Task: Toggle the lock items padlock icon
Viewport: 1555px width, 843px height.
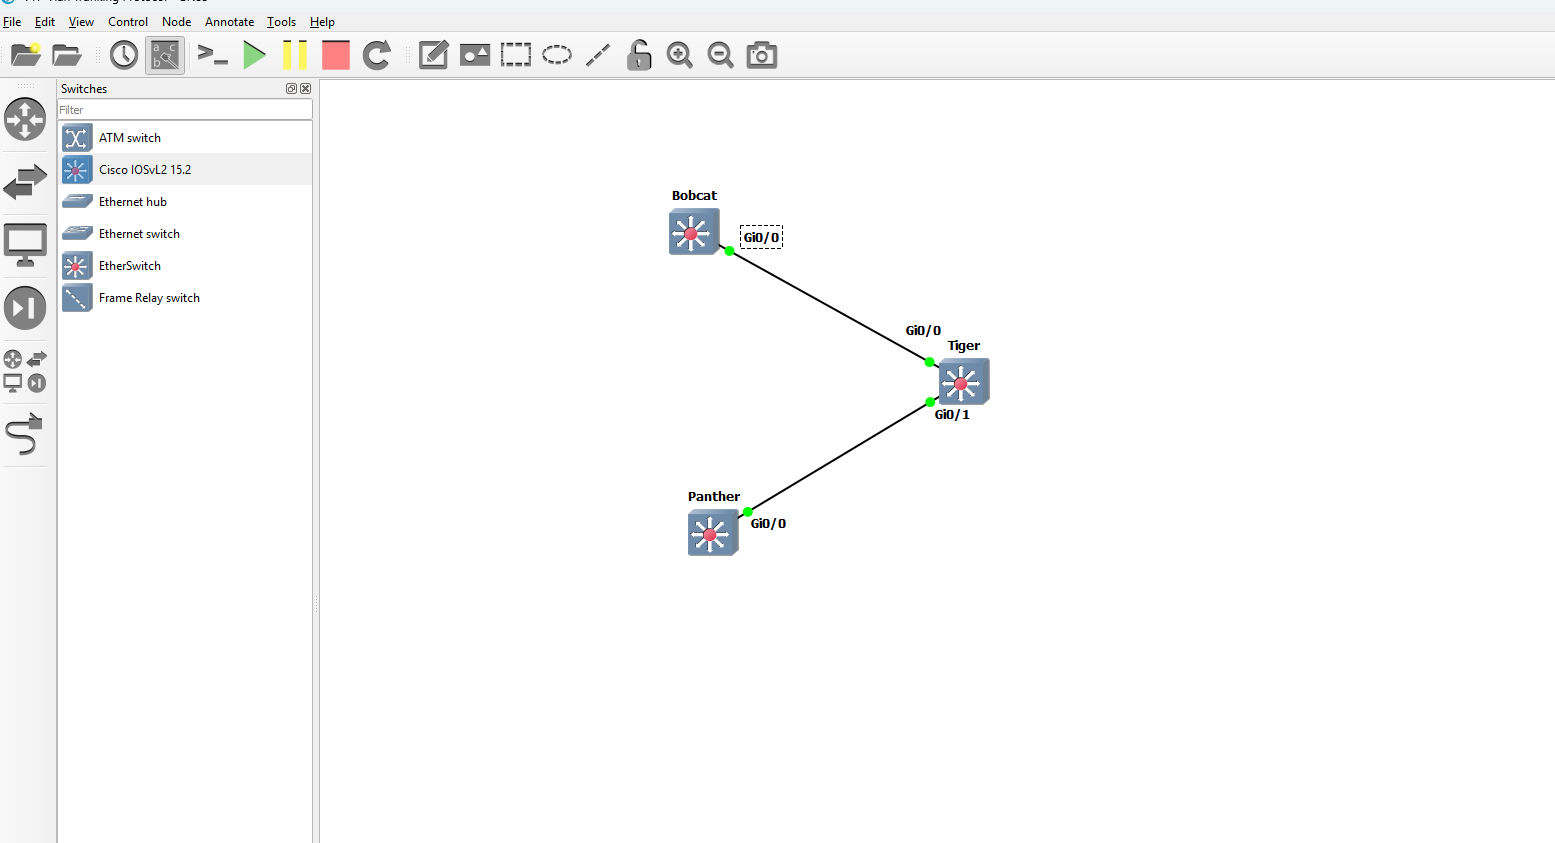Action: pos(639,55)
